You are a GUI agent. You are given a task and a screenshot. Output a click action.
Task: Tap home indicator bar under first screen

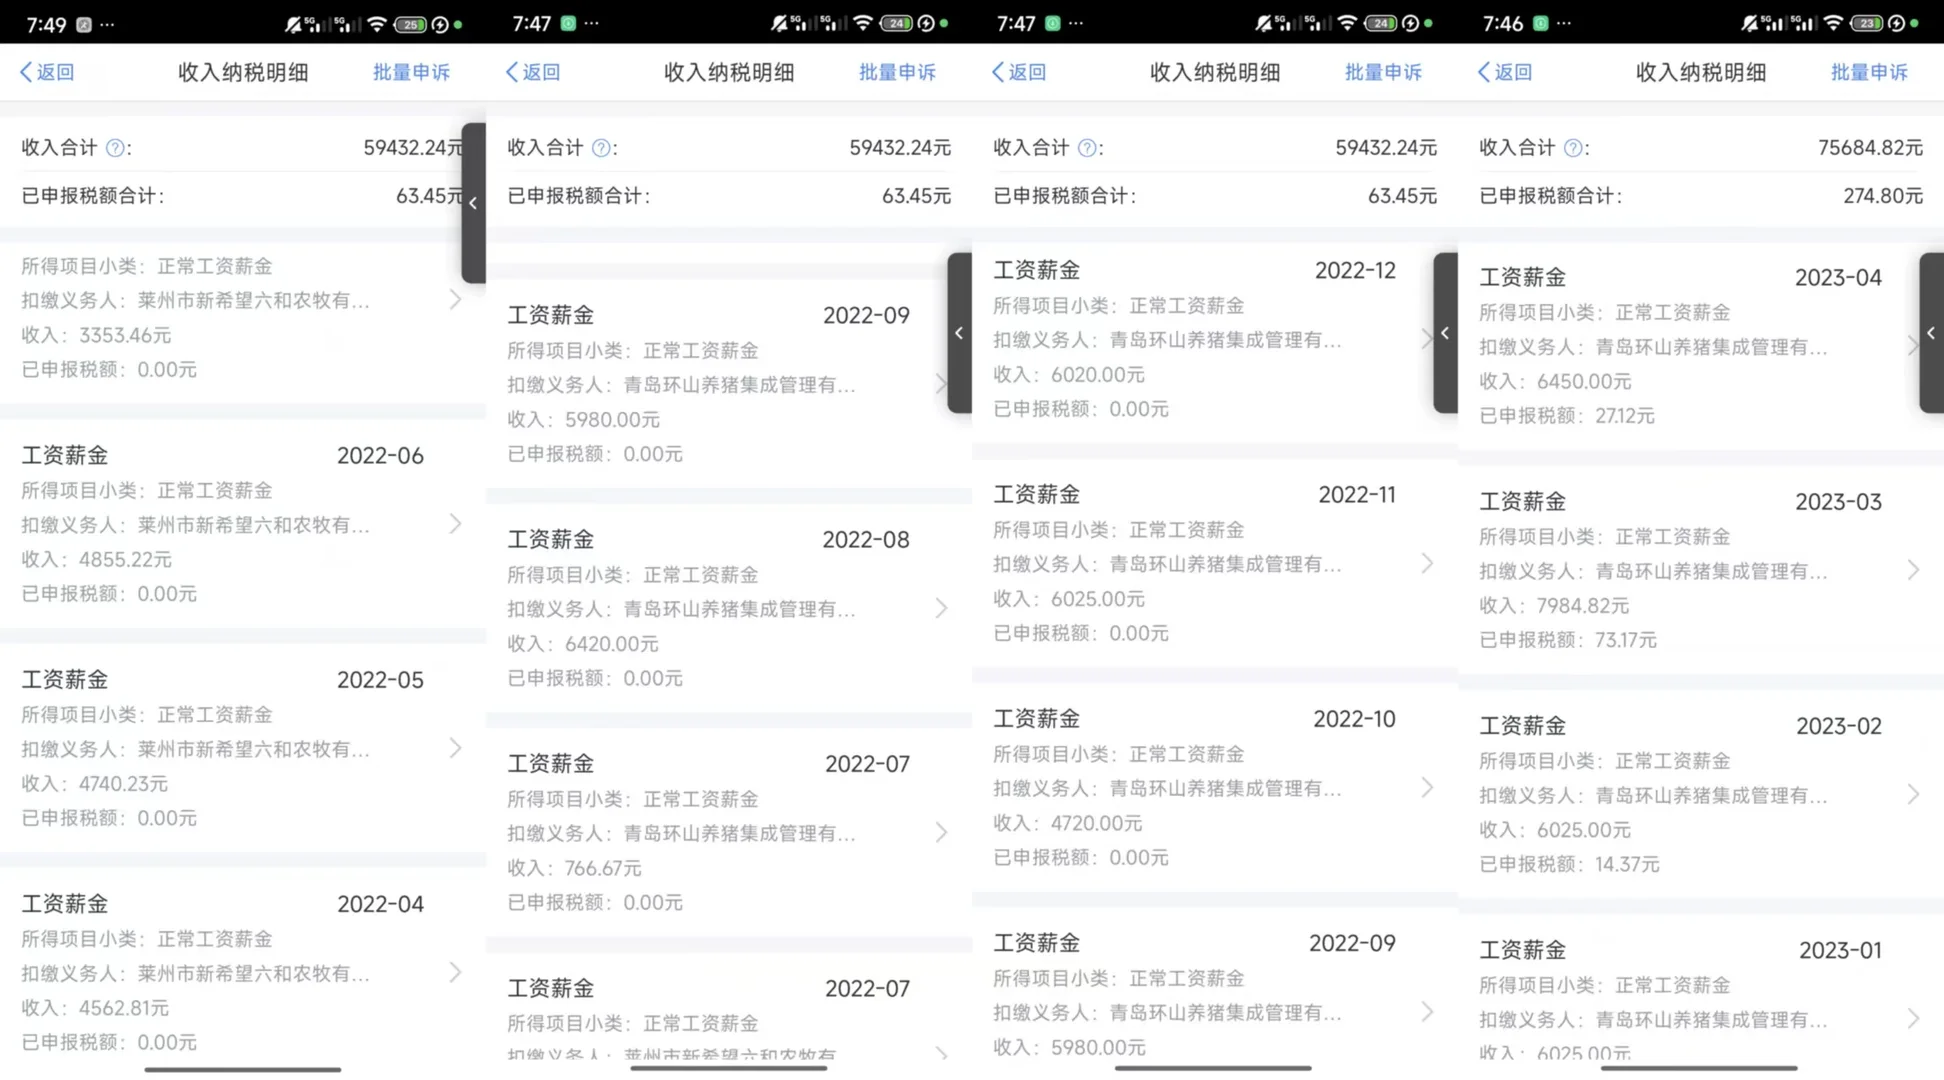243,1069
